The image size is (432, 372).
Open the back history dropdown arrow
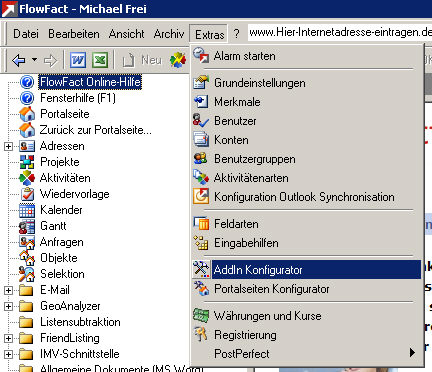click(x=34, y=60)
